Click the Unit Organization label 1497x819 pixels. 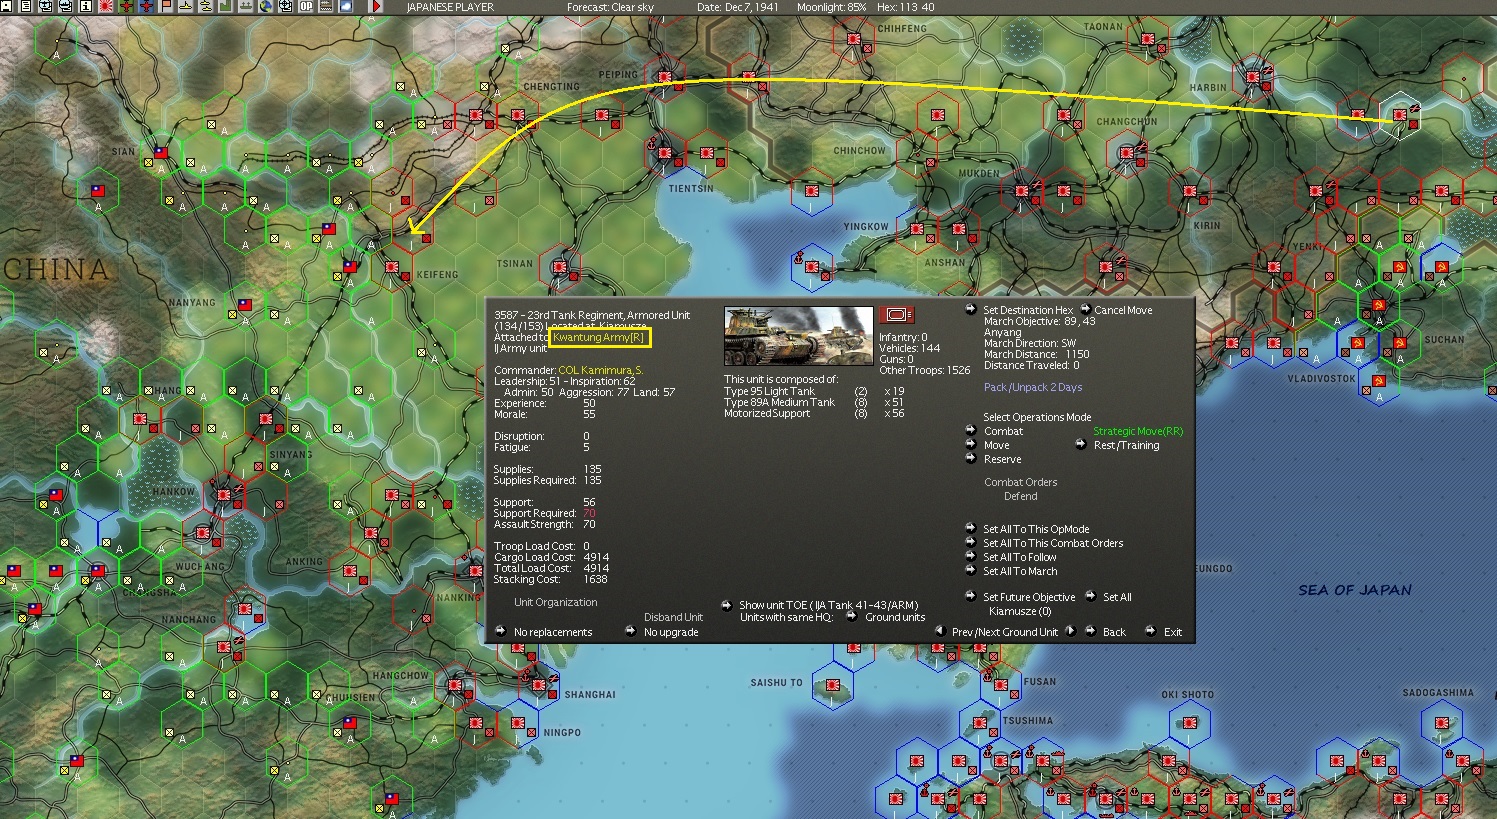coord(556,602)
